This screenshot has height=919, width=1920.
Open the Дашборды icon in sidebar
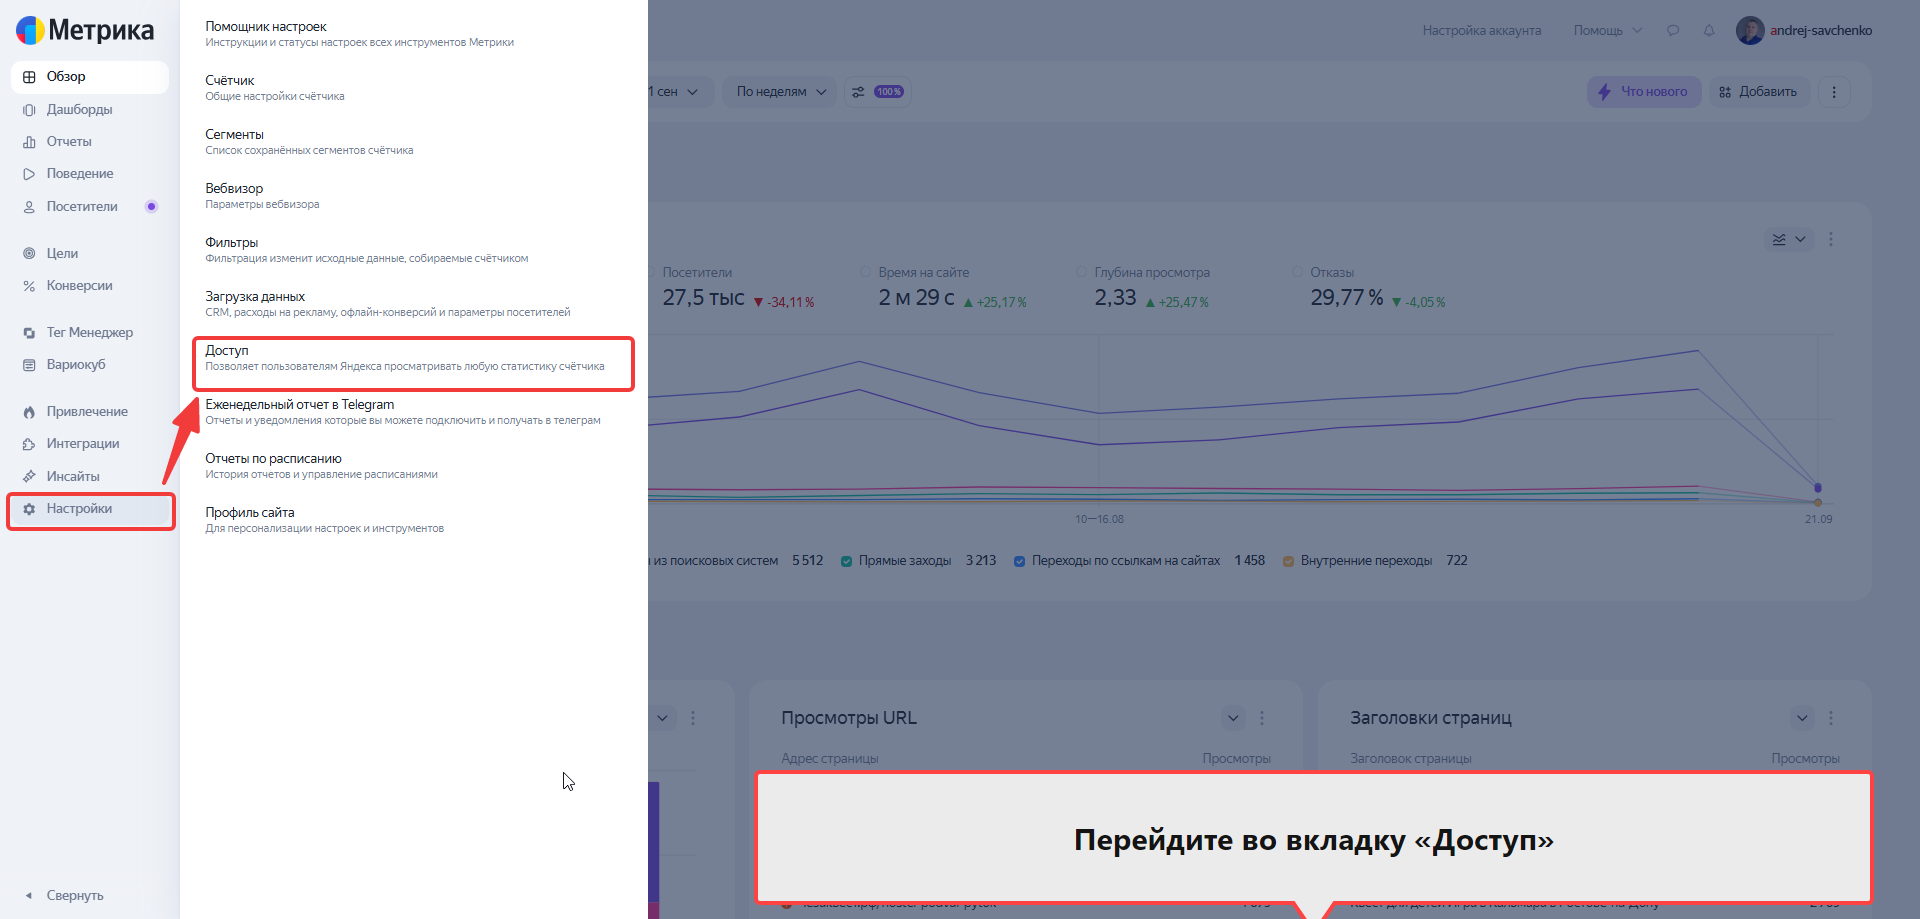point(29,110)
